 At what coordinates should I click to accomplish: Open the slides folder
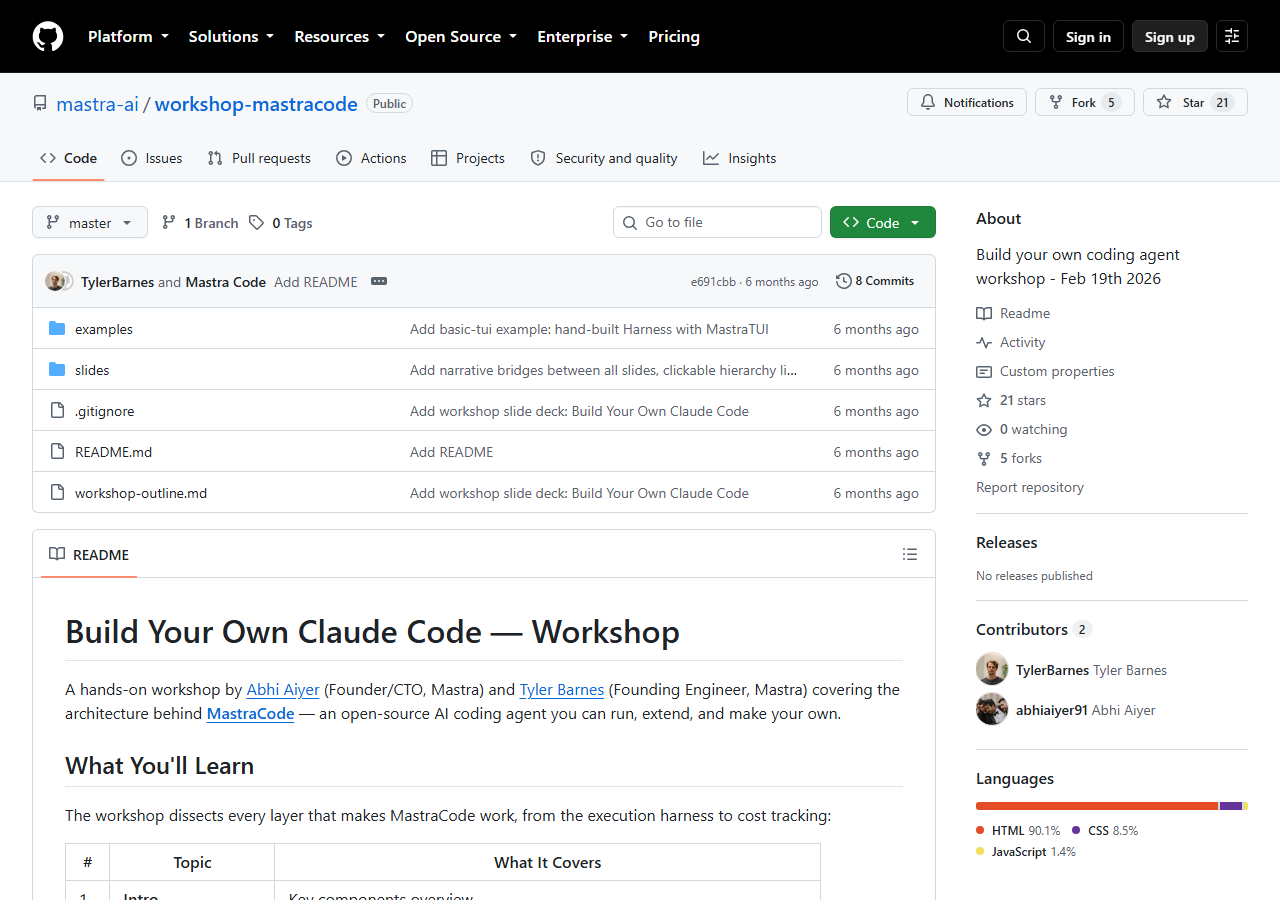click(92, 370)
